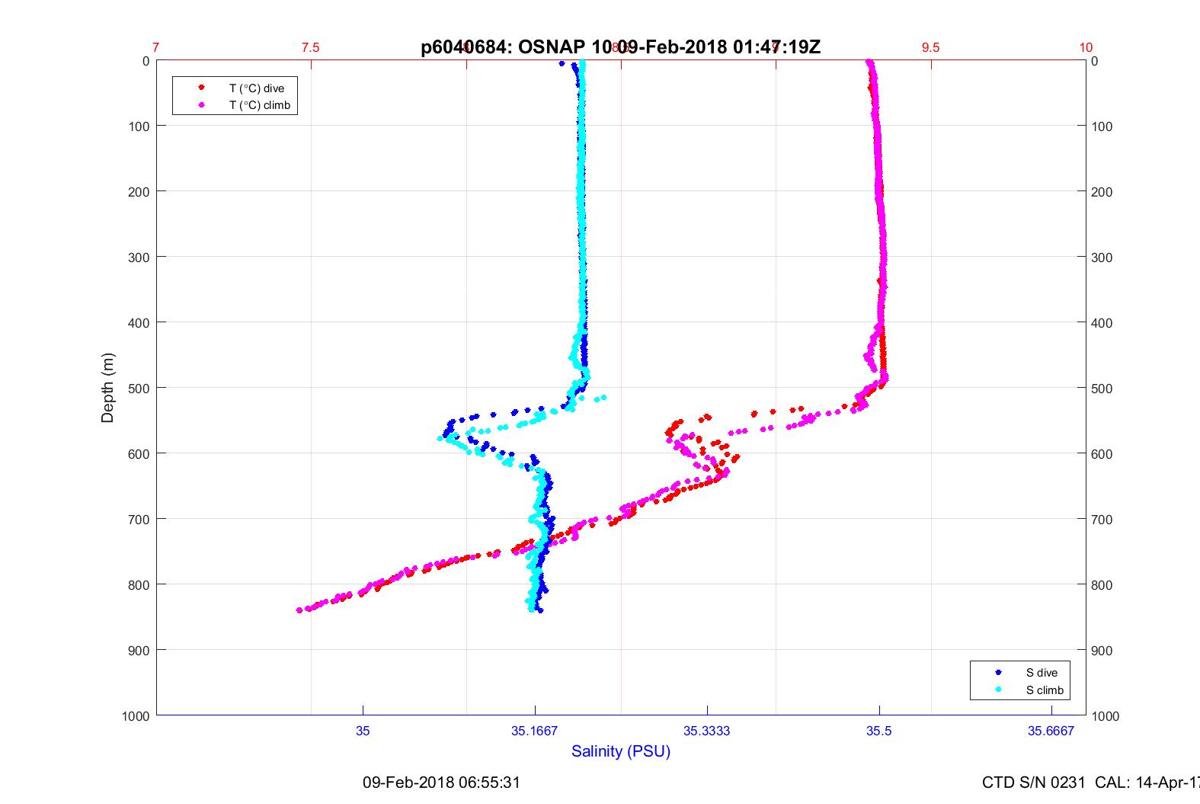The width and height of the screenshot is (1200, 804).
Task: Click the left depth axis tick 800
Action: pos(139,584)
